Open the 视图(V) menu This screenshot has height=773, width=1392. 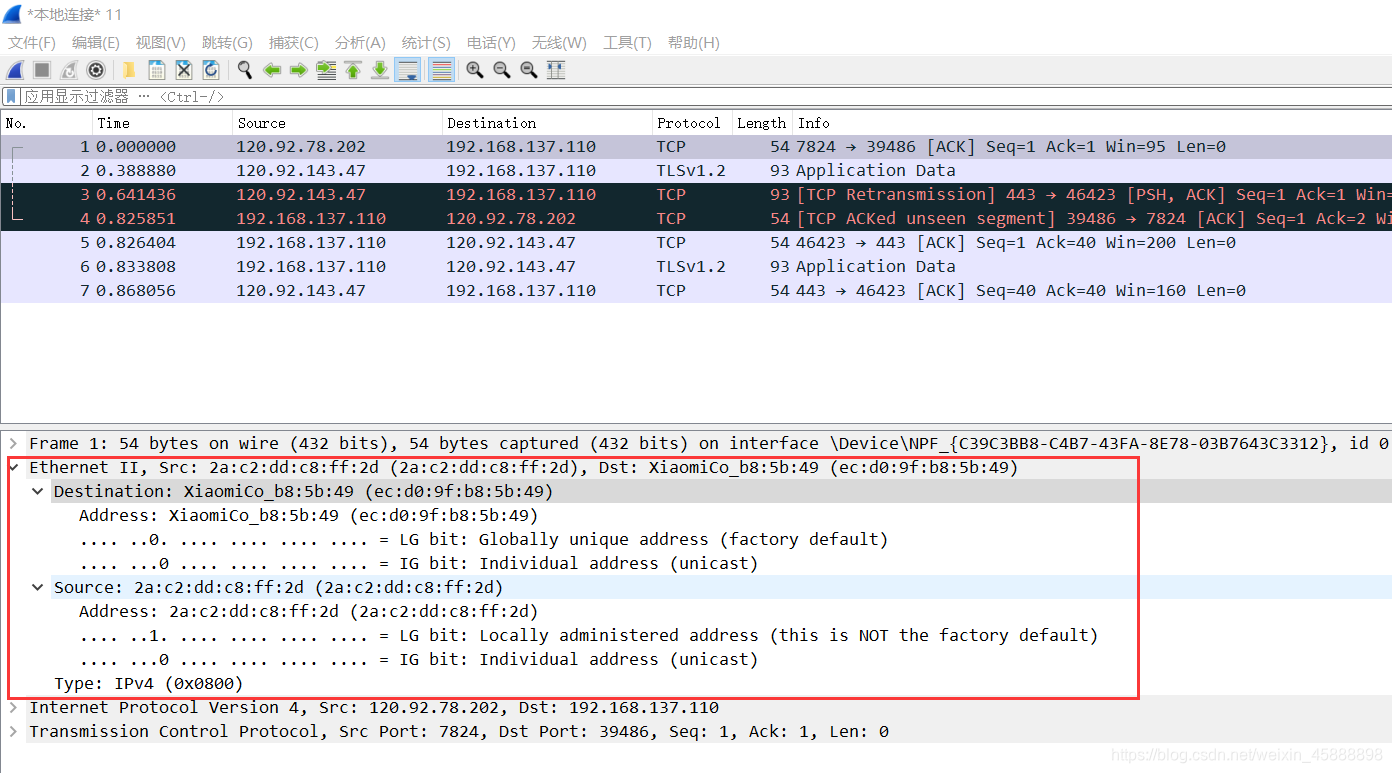click(x=161, y=43)
